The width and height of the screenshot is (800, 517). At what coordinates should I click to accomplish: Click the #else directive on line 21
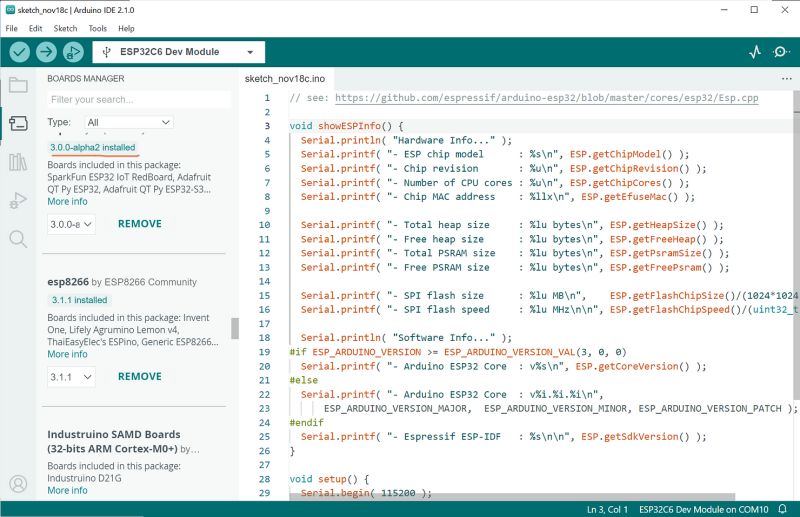(304, 380)
